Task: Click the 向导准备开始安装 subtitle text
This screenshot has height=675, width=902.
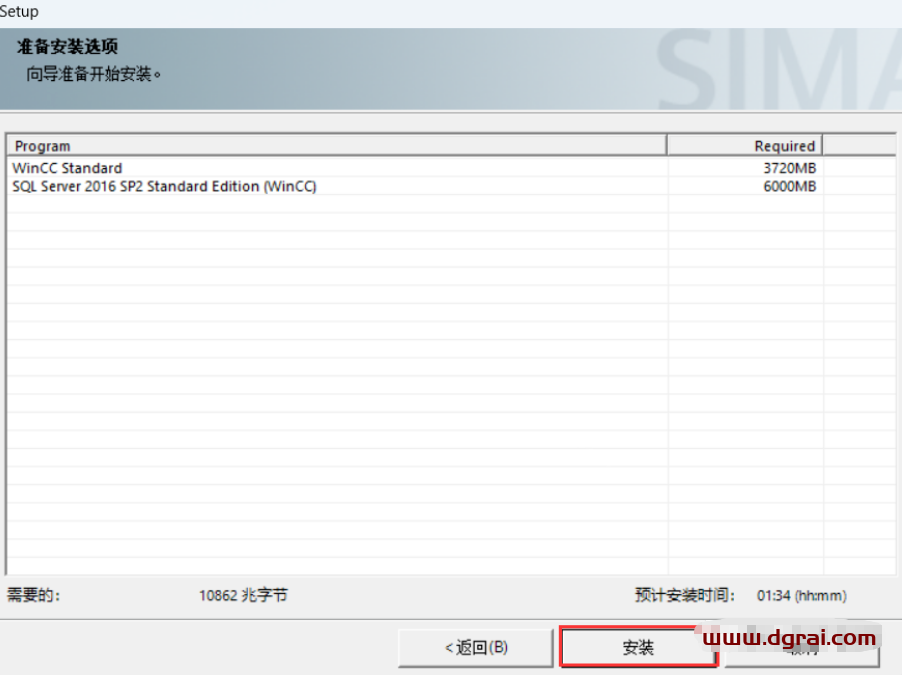Action: point(94,74)
